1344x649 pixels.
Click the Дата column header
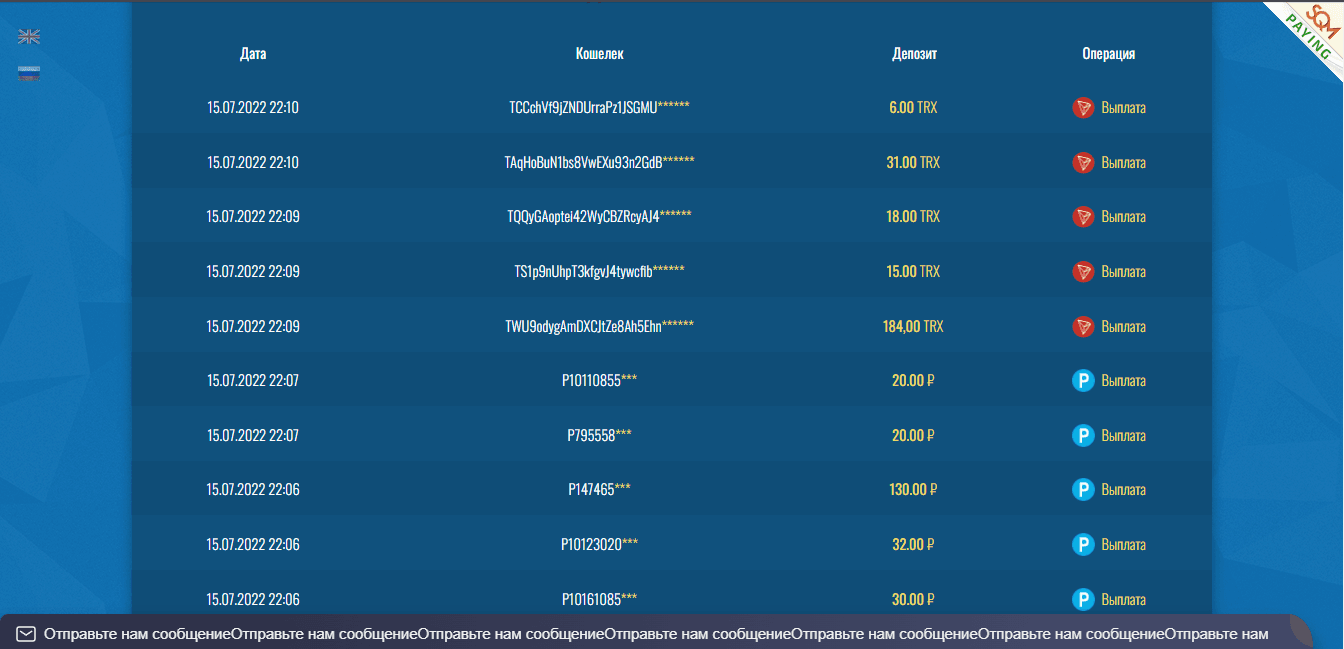point(253,54)
